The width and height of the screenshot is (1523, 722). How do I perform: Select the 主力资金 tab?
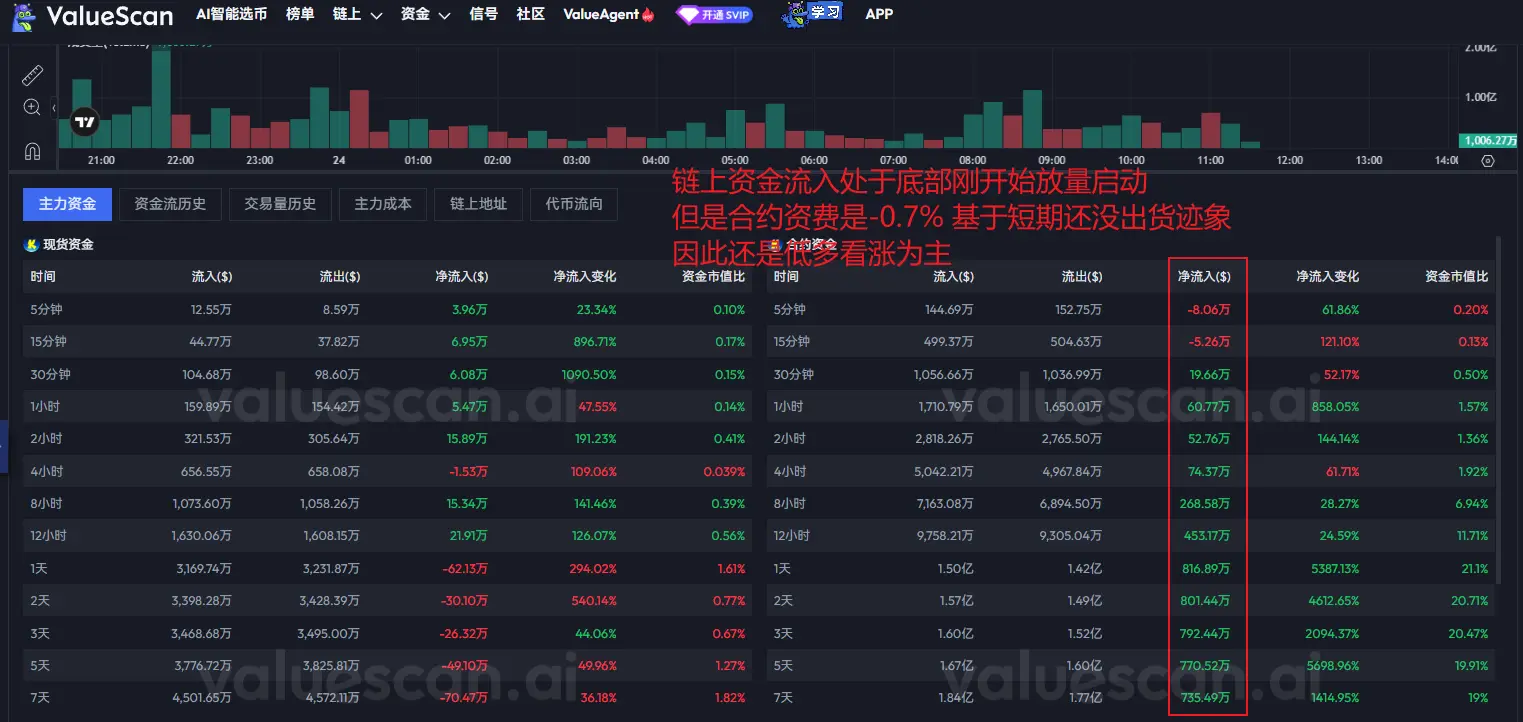68,204
